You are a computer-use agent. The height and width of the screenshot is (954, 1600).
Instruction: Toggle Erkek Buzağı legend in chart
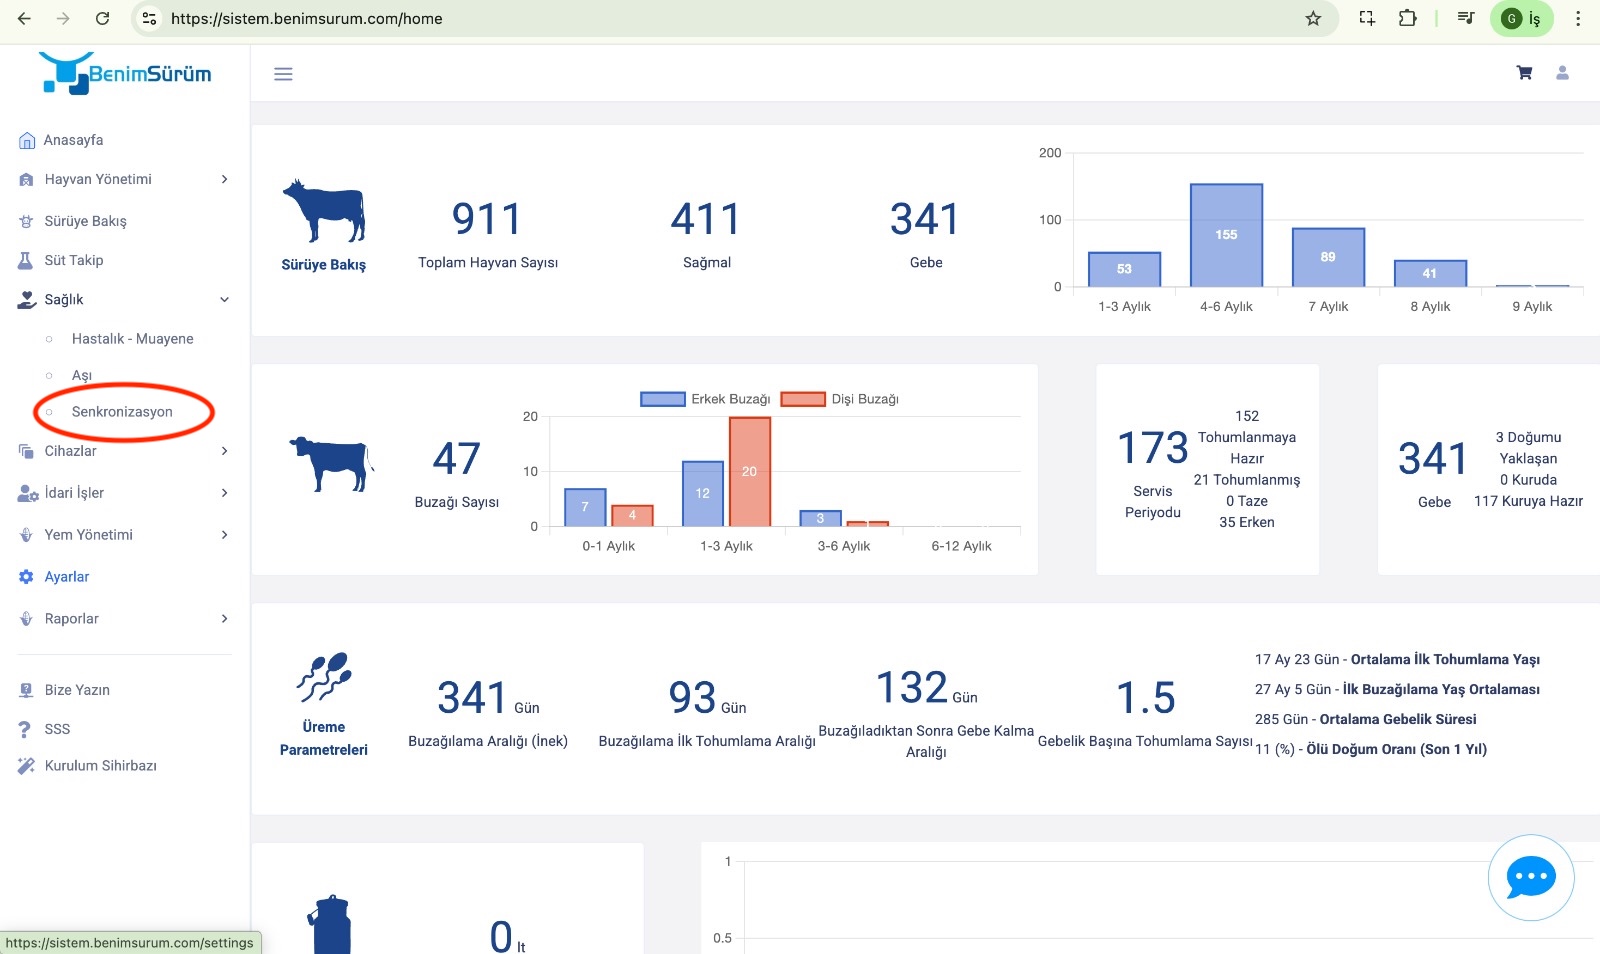pos(705,399)
